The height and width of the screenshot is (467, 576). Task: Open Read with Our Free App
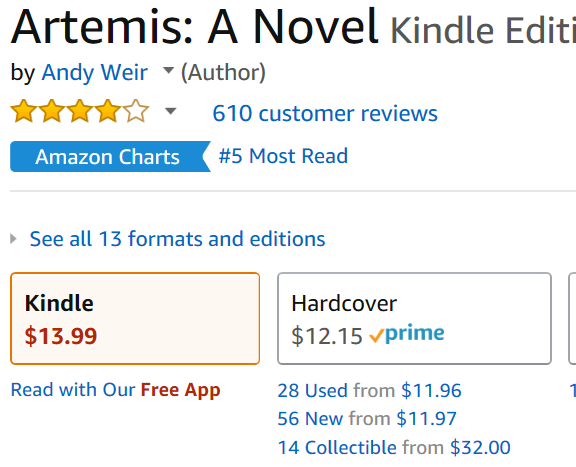(115, 390)
